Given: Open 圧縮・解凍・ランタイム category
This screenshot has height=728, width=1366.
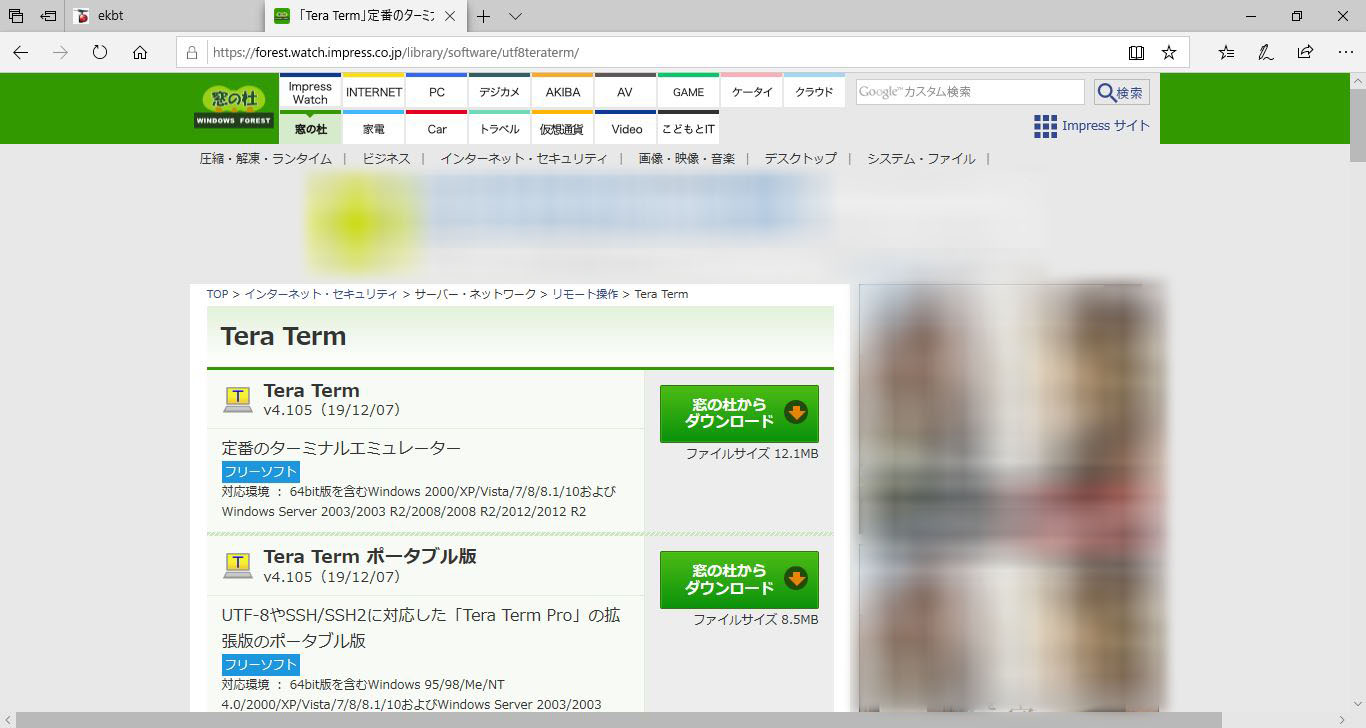Looking at the screenshot, I should (265, 158).
